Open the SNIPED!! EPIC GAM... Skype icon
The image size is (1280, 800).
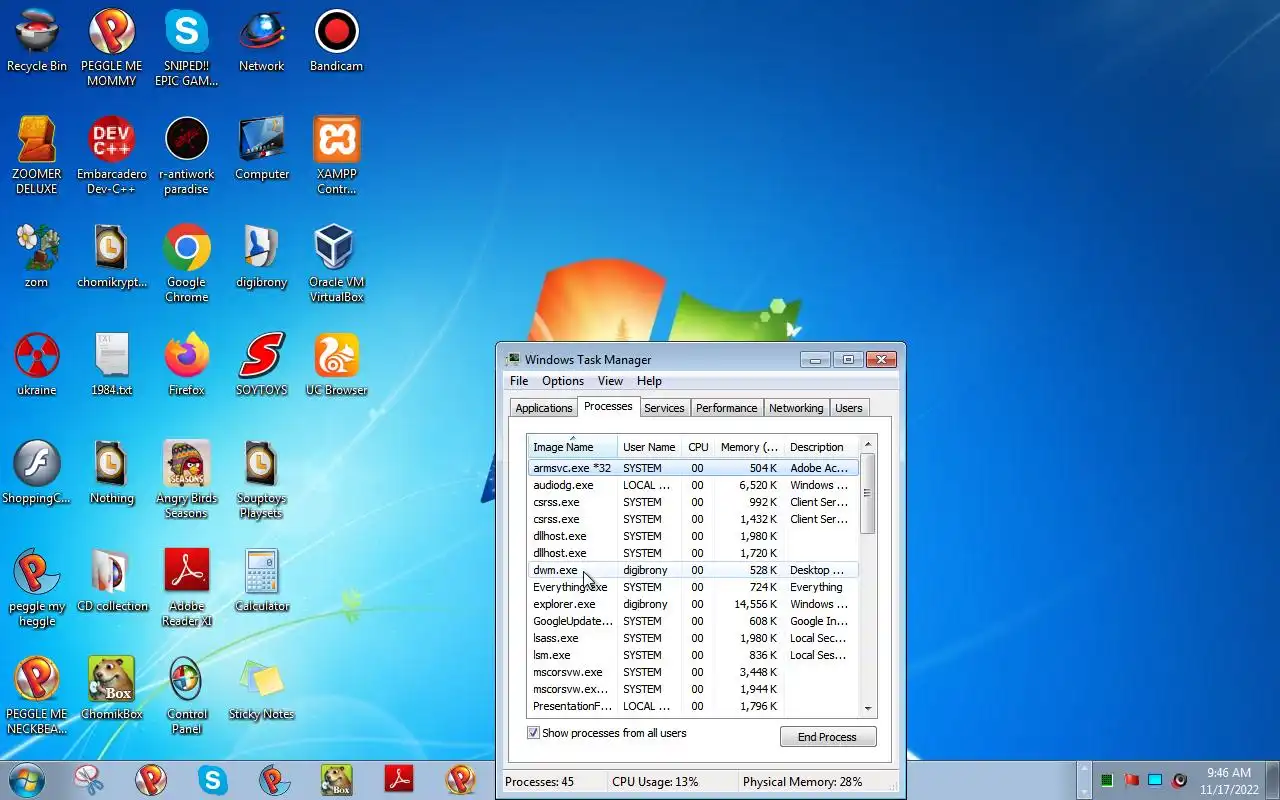pyautogui.click(x=187, y=49)
